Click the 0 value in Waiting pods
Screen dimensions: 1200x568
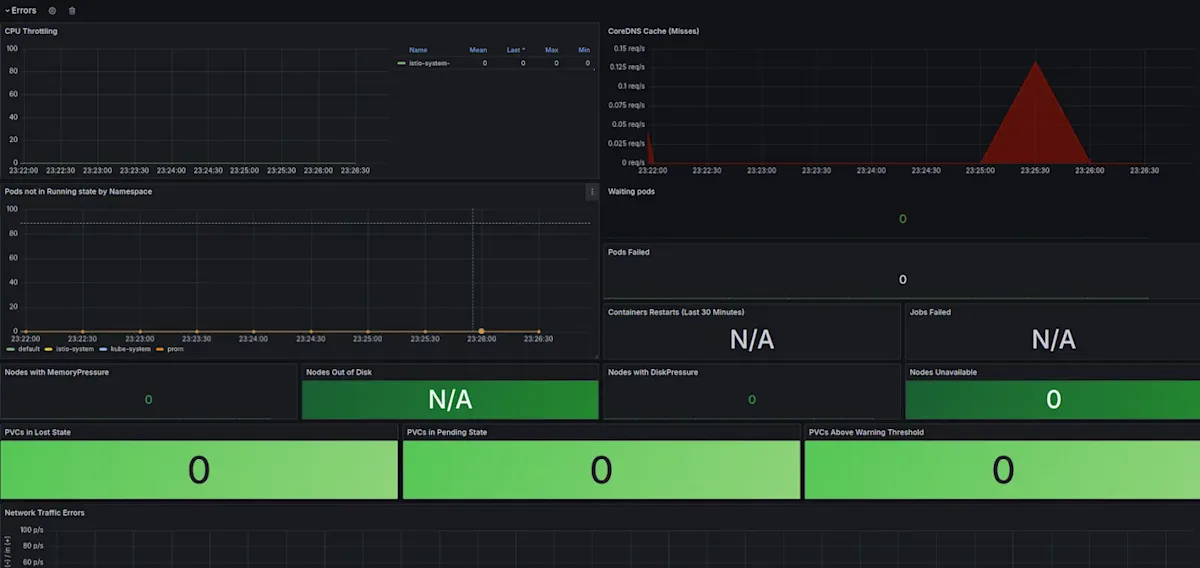(903, 219)
